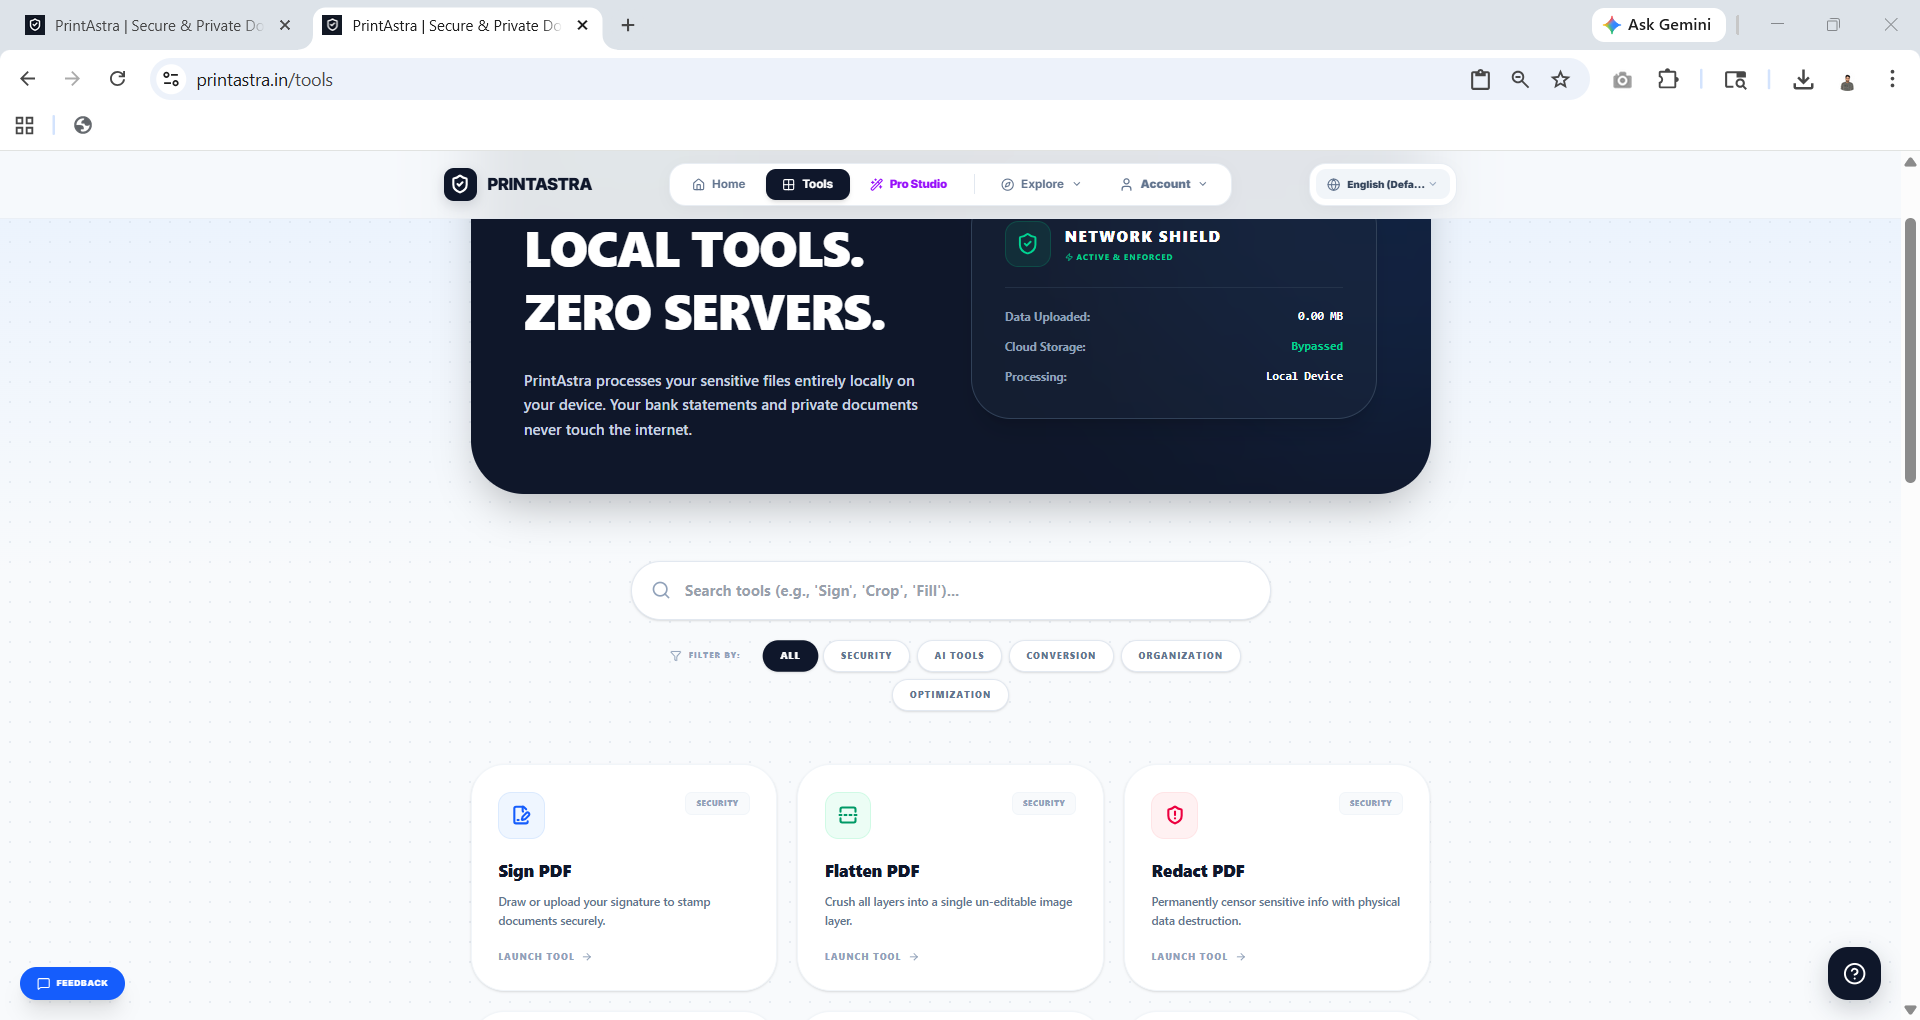Click the Ask Gemini button
Viewport: 1920px width, 1020px height.
coord(1658,25)
